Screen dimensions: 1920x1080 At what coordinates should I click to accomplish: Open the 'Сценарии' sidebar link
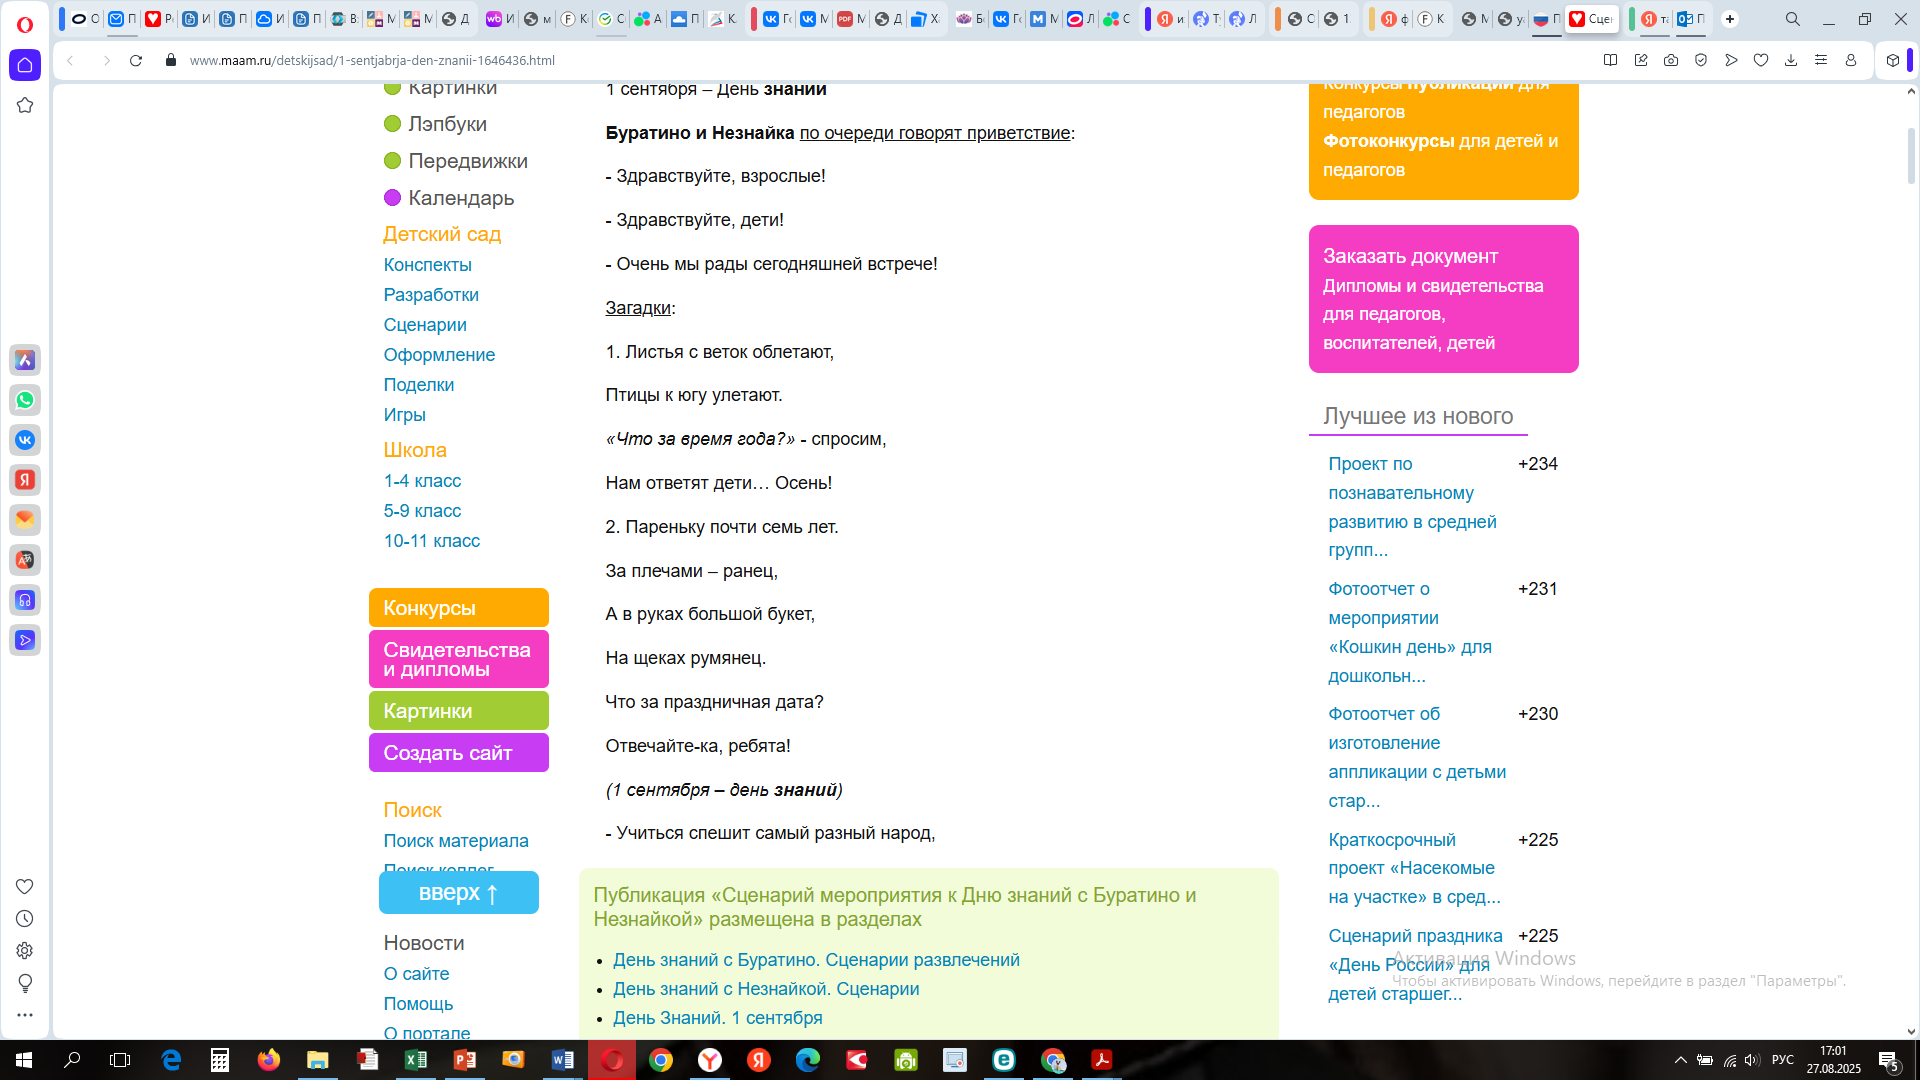point(425,325)
